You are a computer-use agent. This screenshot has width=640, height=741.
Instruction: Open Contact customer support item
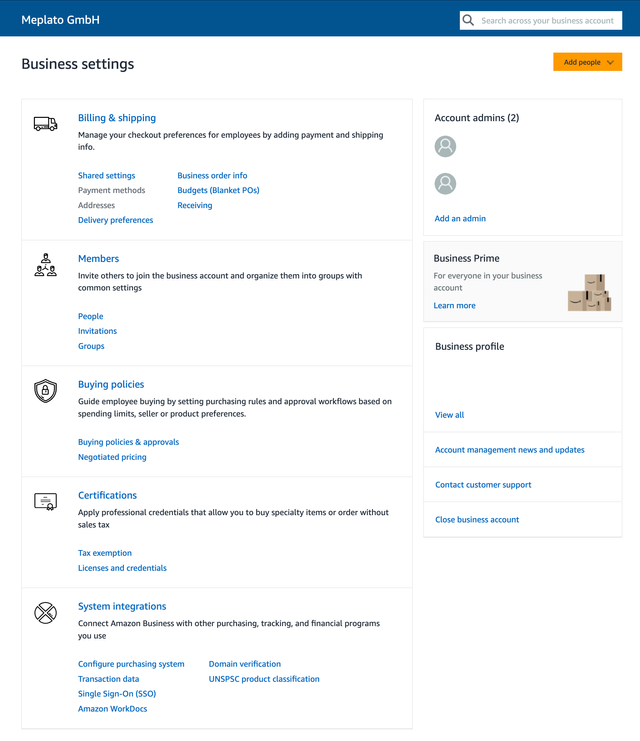pos(483,485)
